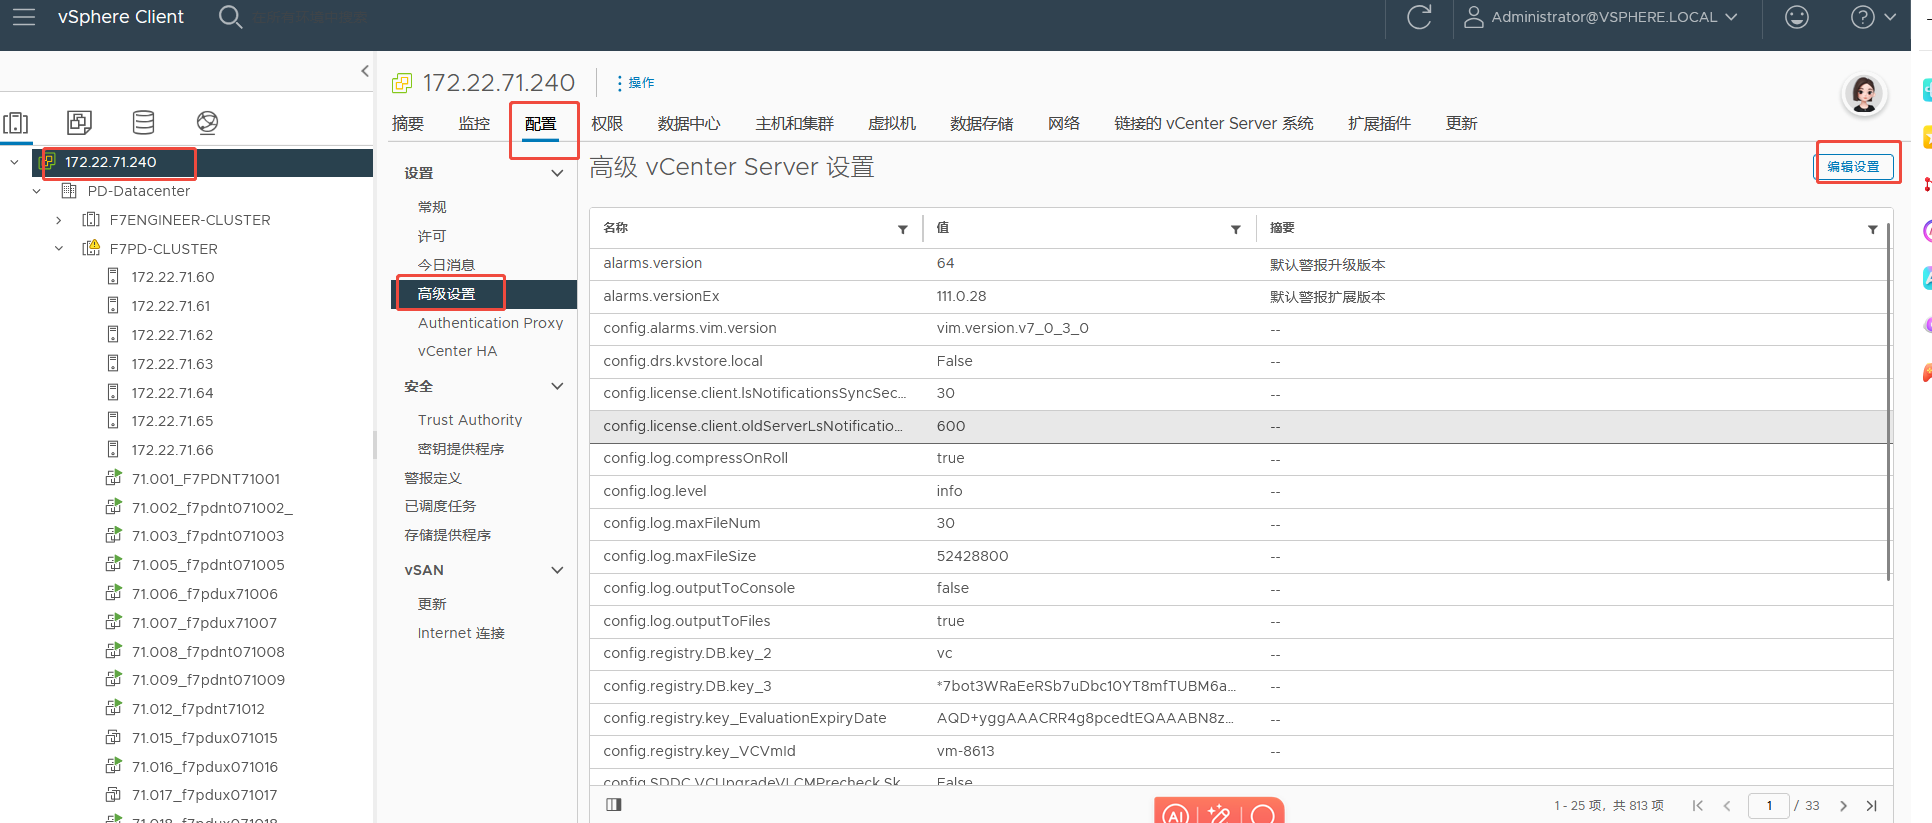The width and height of the screenshot is (1932, 823).
Task: Filter the 摘要 column
Action: point(1872,229)
